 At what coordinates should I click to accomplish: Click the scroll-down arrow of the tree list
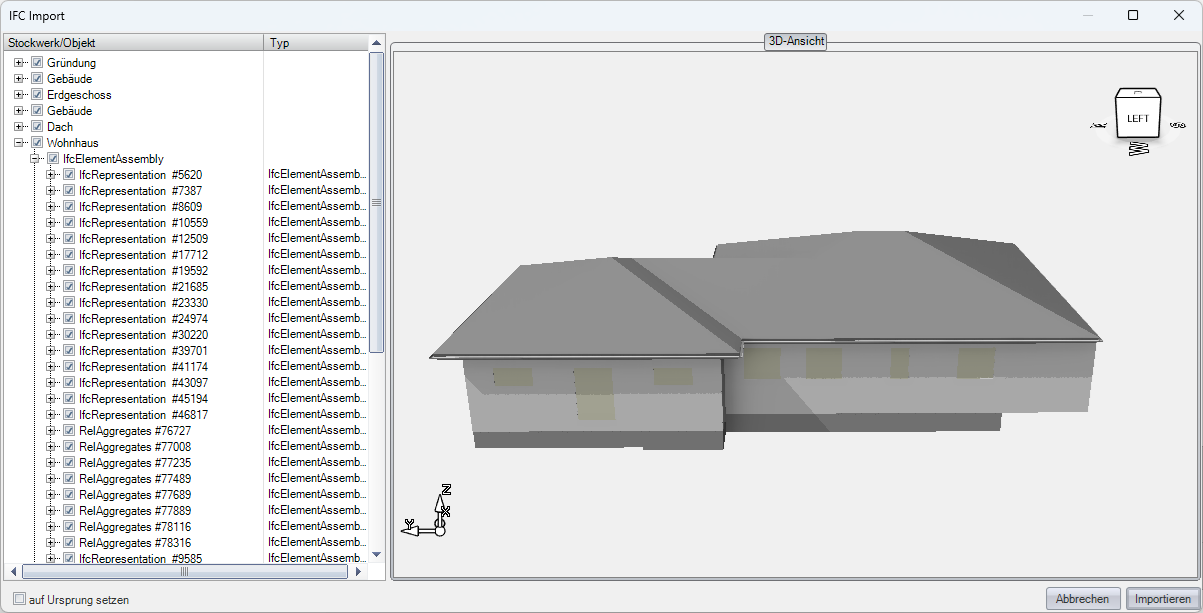point(377,555)
